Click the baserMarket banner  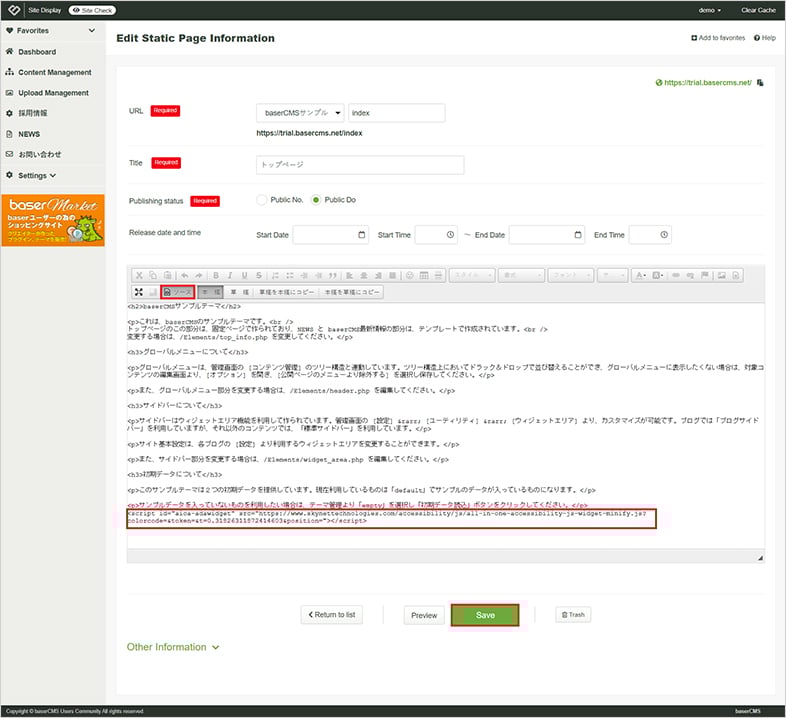coord(53,220)
